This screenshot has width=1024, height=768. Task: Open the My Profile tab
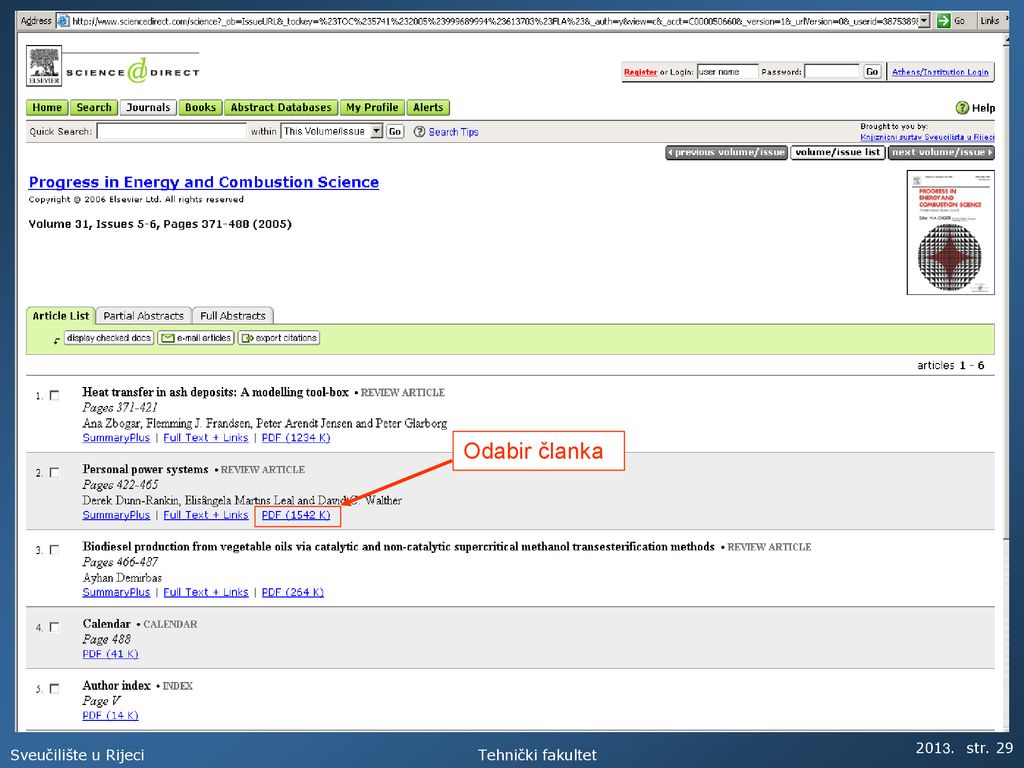point(372,108)
